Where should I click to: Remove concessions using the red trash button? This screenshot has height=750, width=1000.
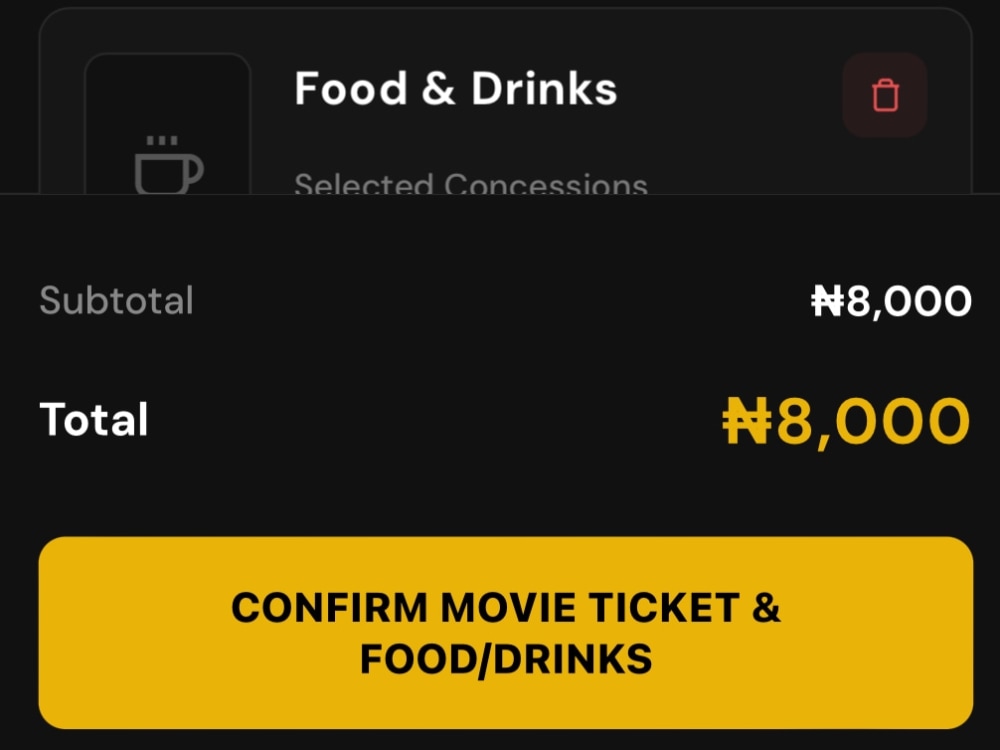point(885,95)
